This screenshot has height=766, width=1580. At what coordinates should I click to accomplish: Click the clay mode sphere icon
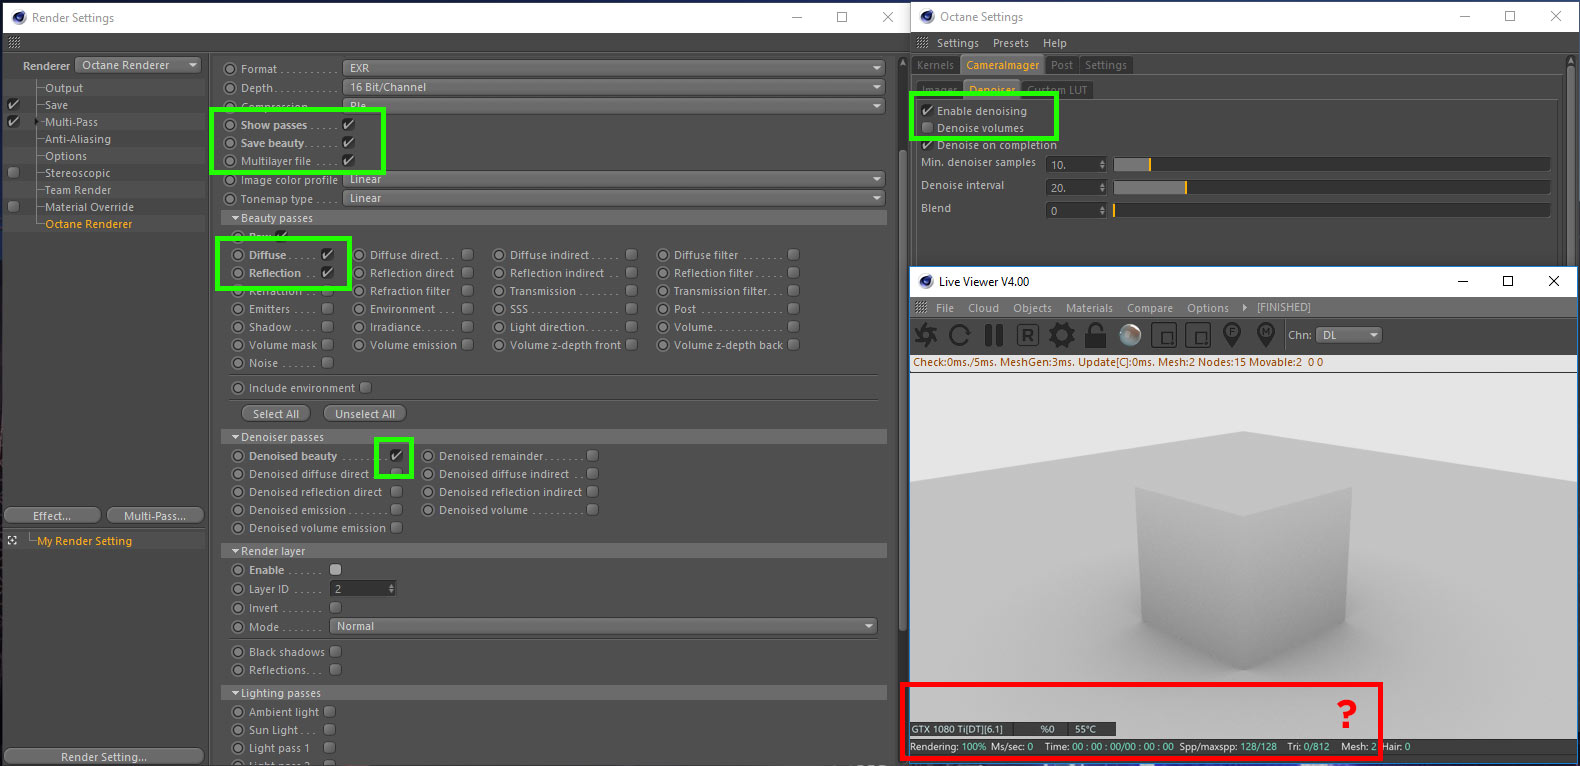(1130, 335)
